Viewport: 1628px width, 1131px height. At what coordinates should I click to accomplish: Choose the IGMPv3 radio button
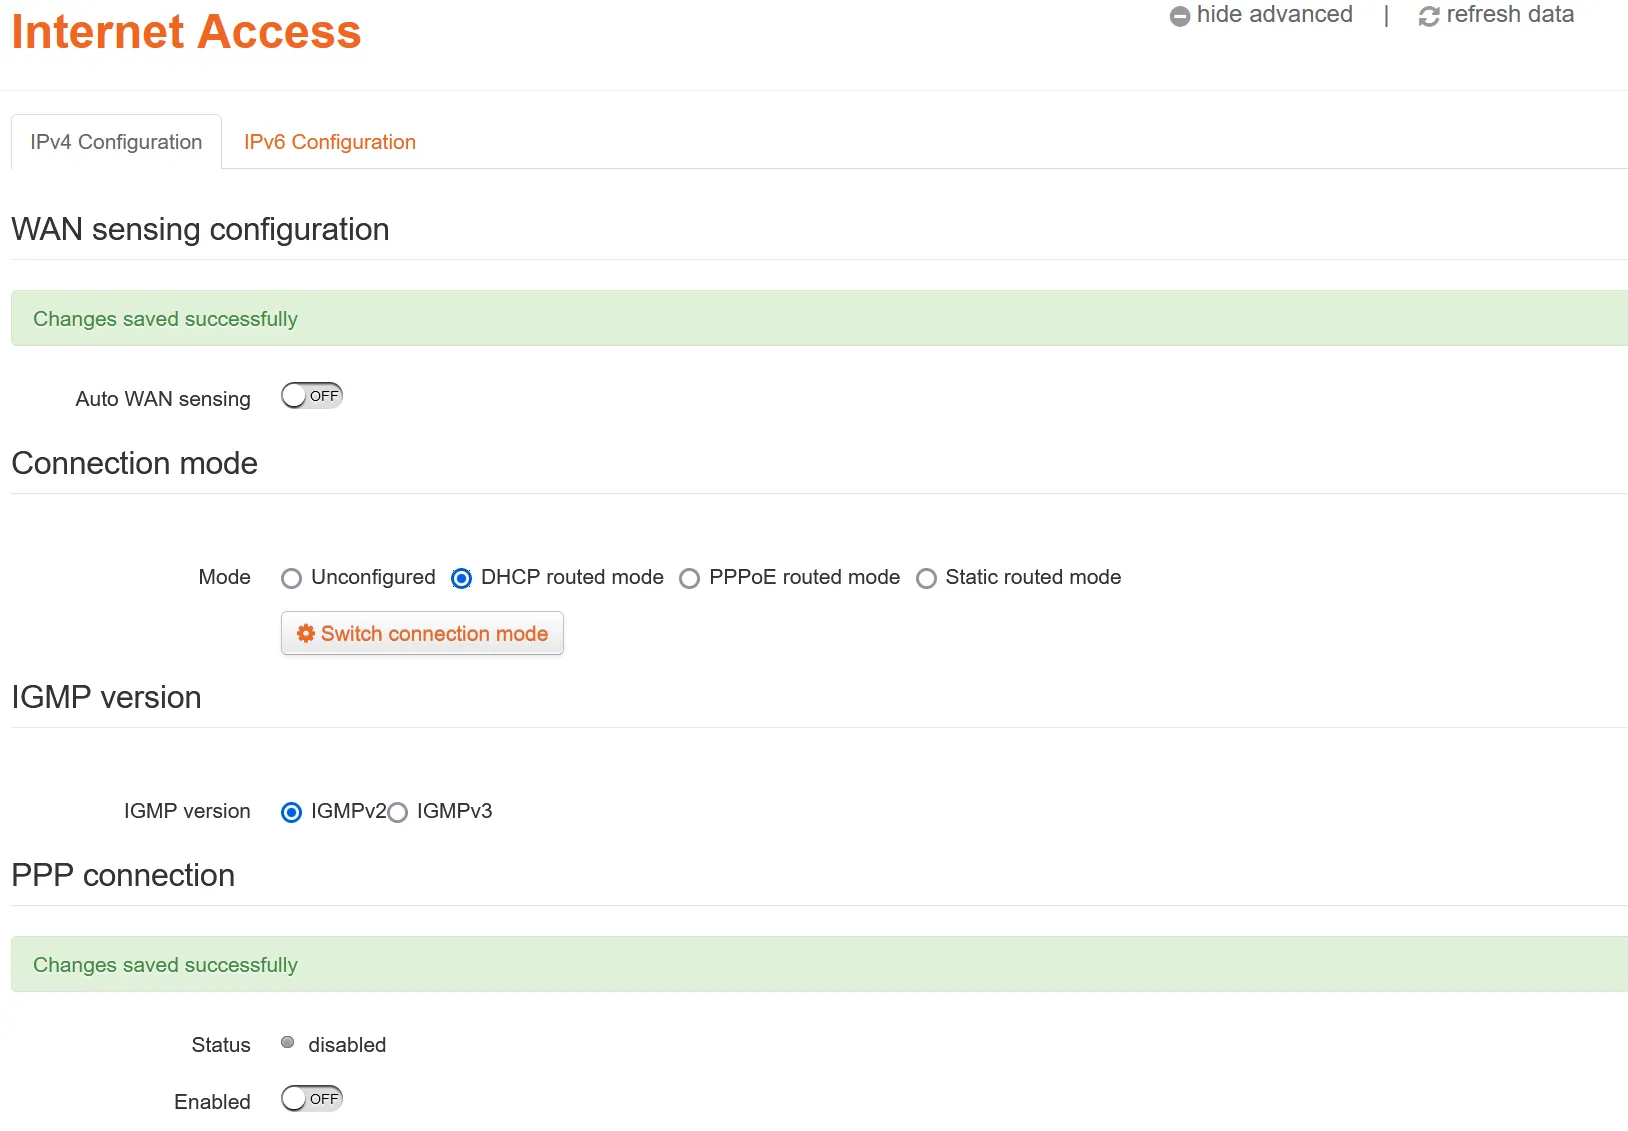click(398, 812)
